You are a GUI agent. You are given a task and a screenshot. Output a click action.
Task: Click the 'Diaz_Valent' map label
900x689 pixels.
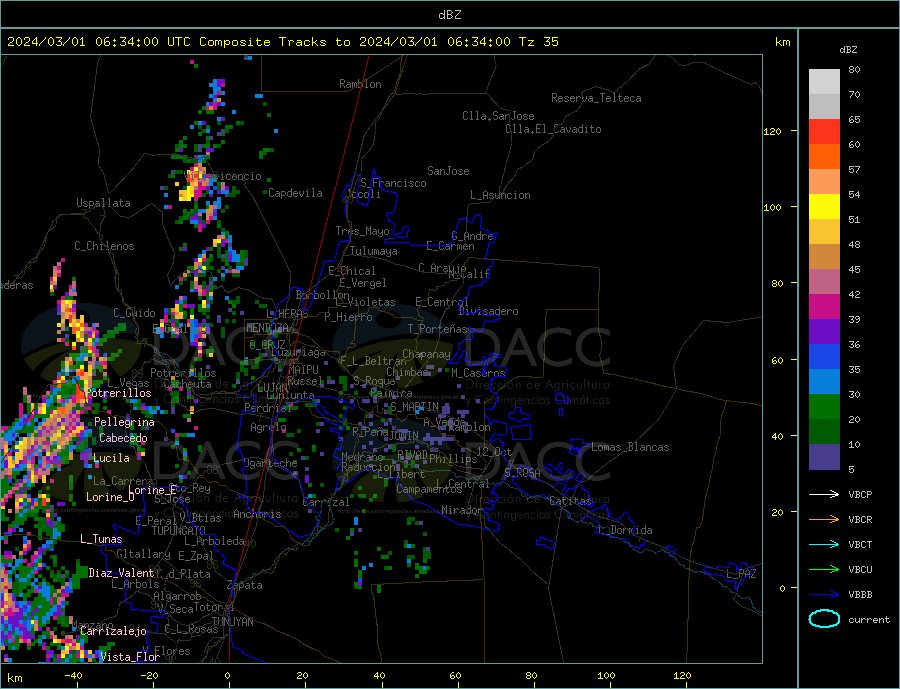(121, 573)
